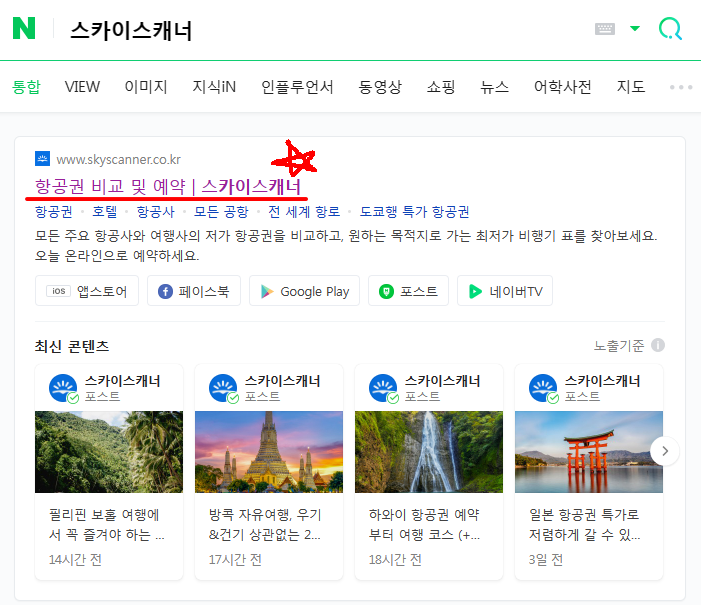
Task: Click the Skyscanner favicon next to URL
Action: 42,159
